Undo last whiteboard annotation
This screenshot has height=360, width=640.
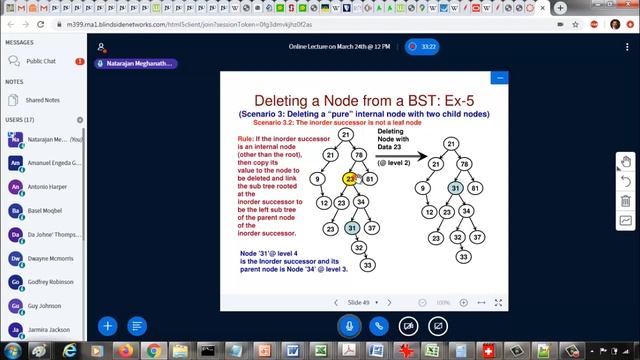(x=625, y=181)
